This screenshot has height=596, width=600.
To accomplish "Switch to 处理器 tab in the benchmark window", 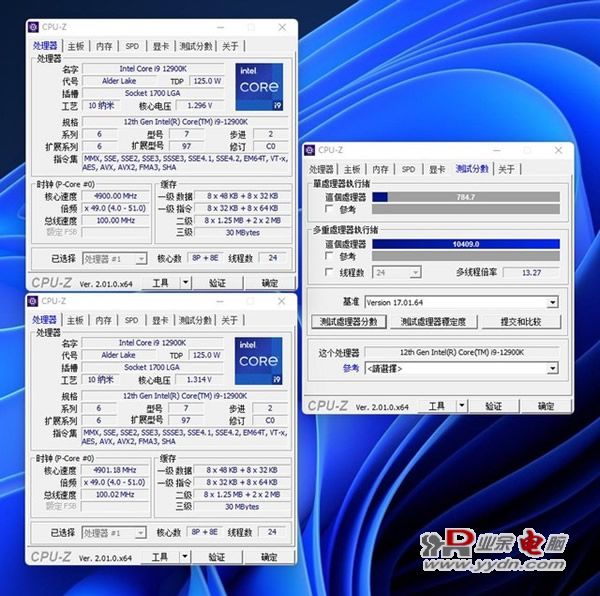I will tap(321, 169).
